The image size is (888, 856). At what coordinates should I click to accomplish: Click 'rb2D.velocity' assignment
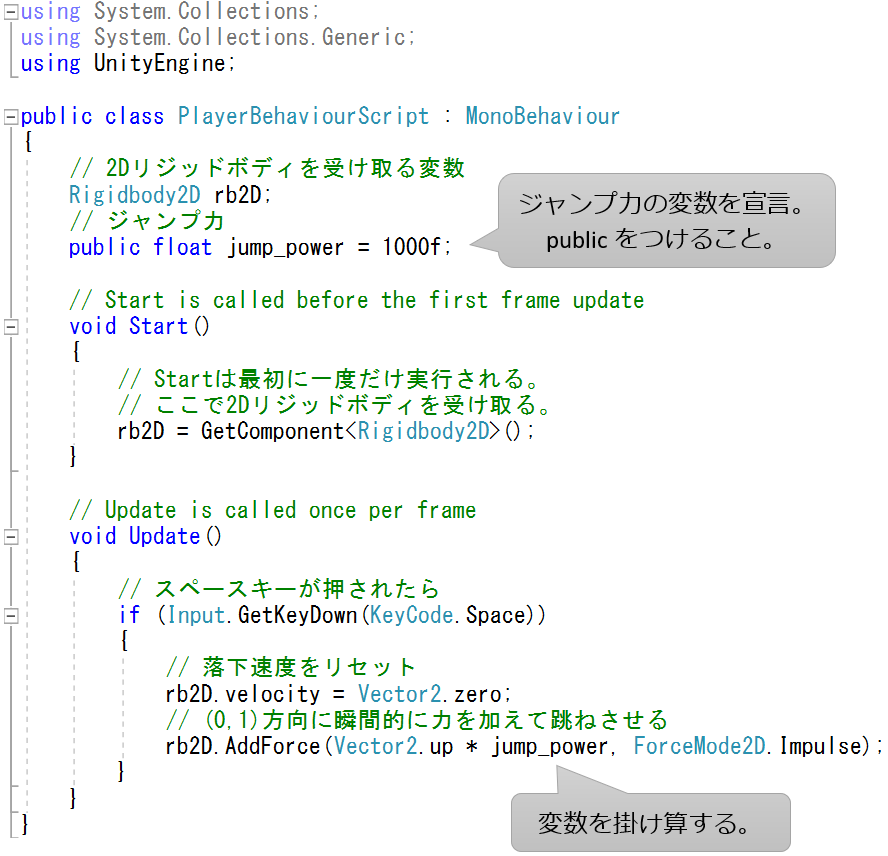243,695
